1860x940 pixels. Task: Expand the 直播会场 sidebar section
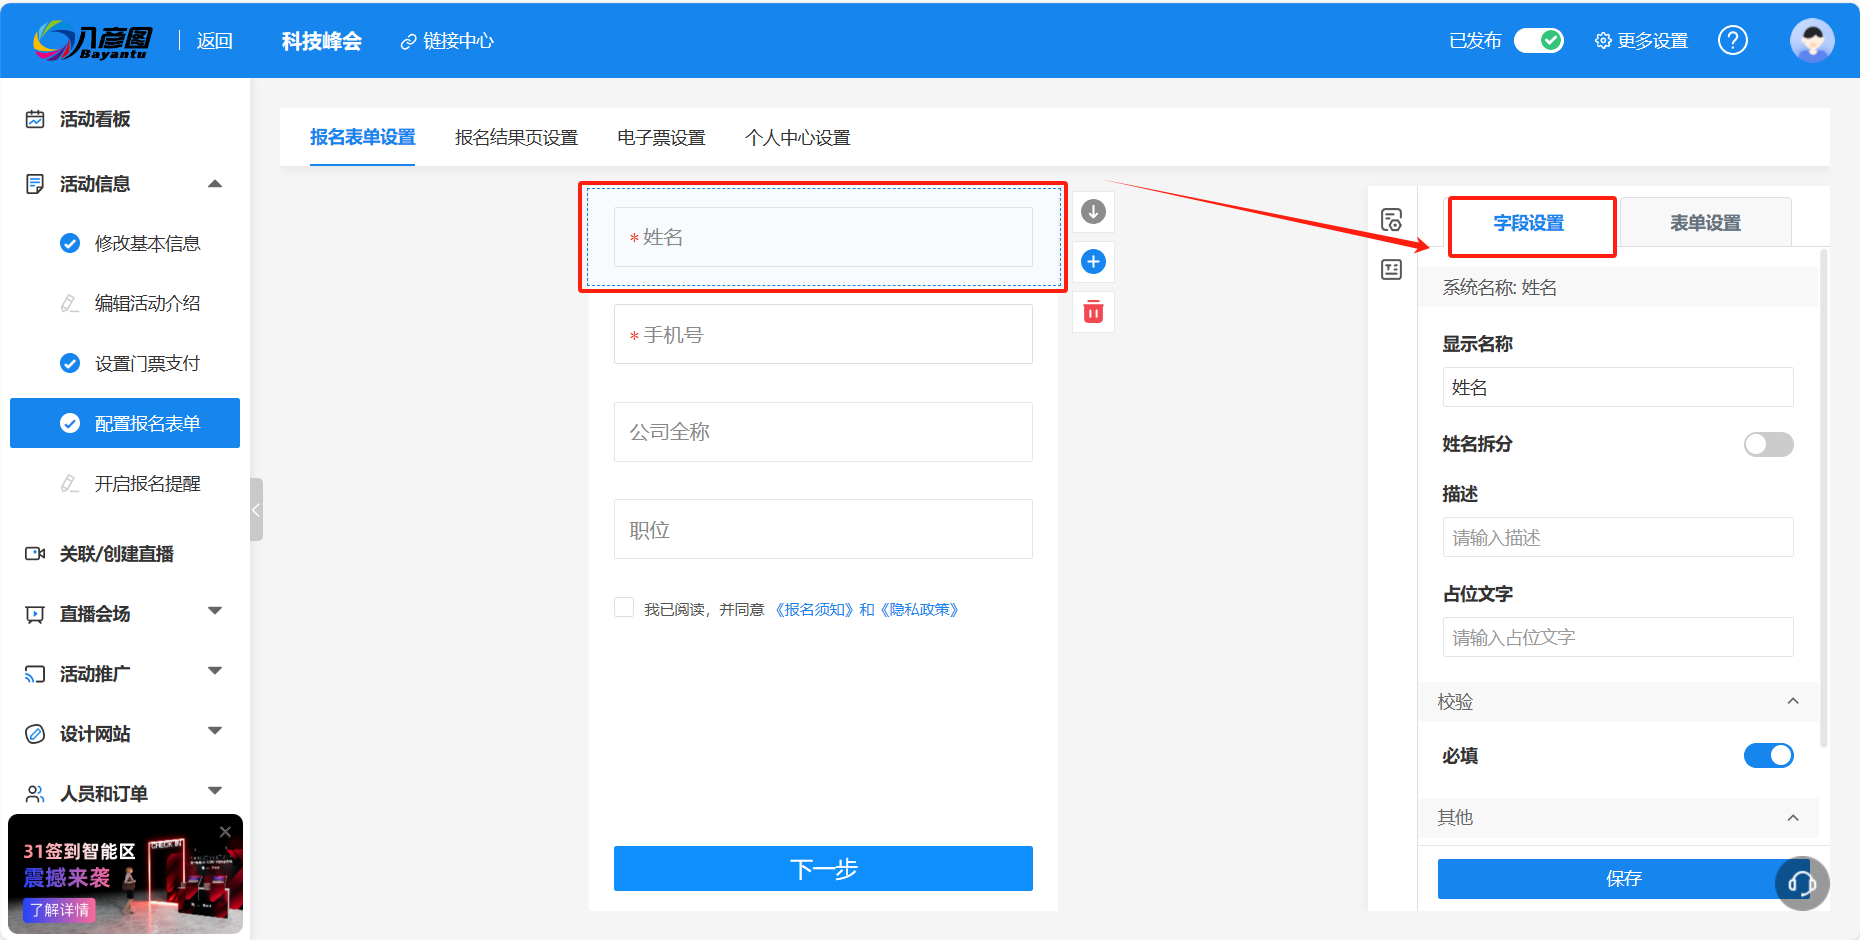coord(214,613)
